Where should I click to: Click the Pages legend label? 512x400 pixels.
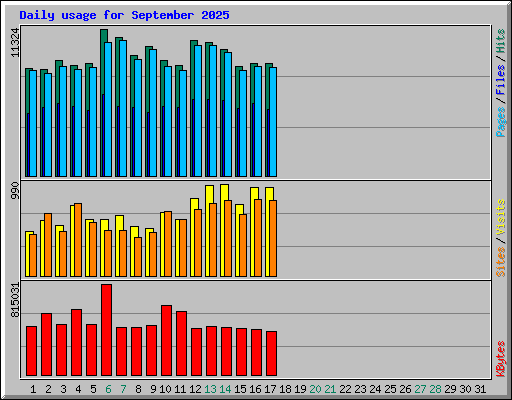500,122
